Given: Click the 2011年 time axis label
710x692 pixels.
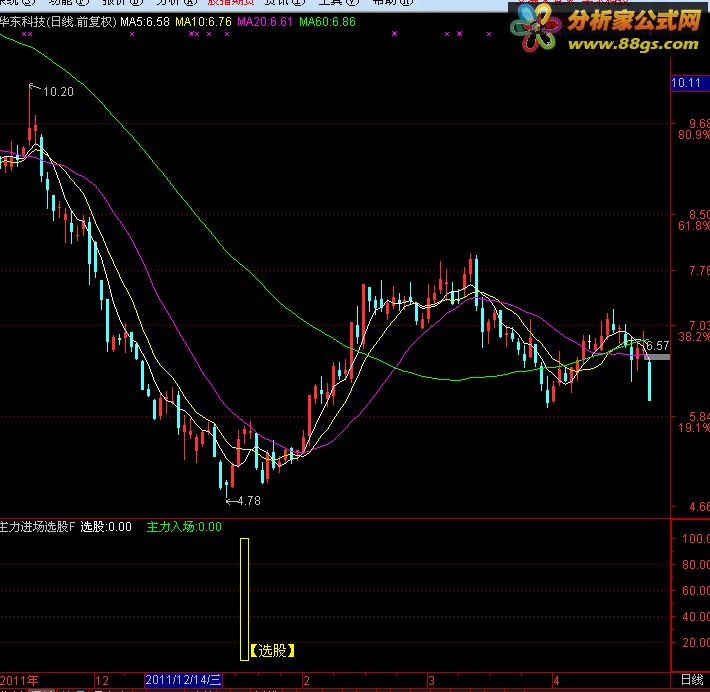Looking at the screenshot, I should pyautogui.click(x=19, y=680).
